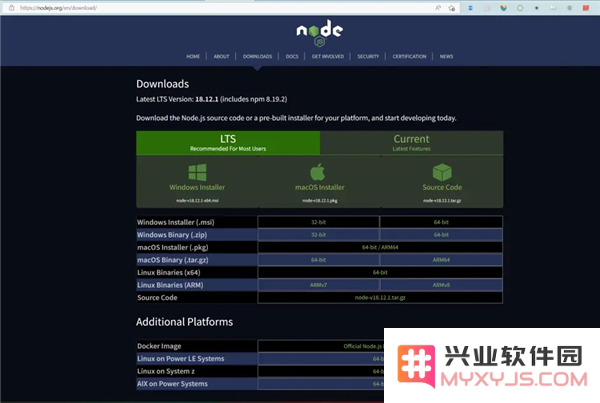Image resolution: width=600 pixels, height=403 pixels.
Task: Click the Docker Image row label
Action: tap(159, 346)
